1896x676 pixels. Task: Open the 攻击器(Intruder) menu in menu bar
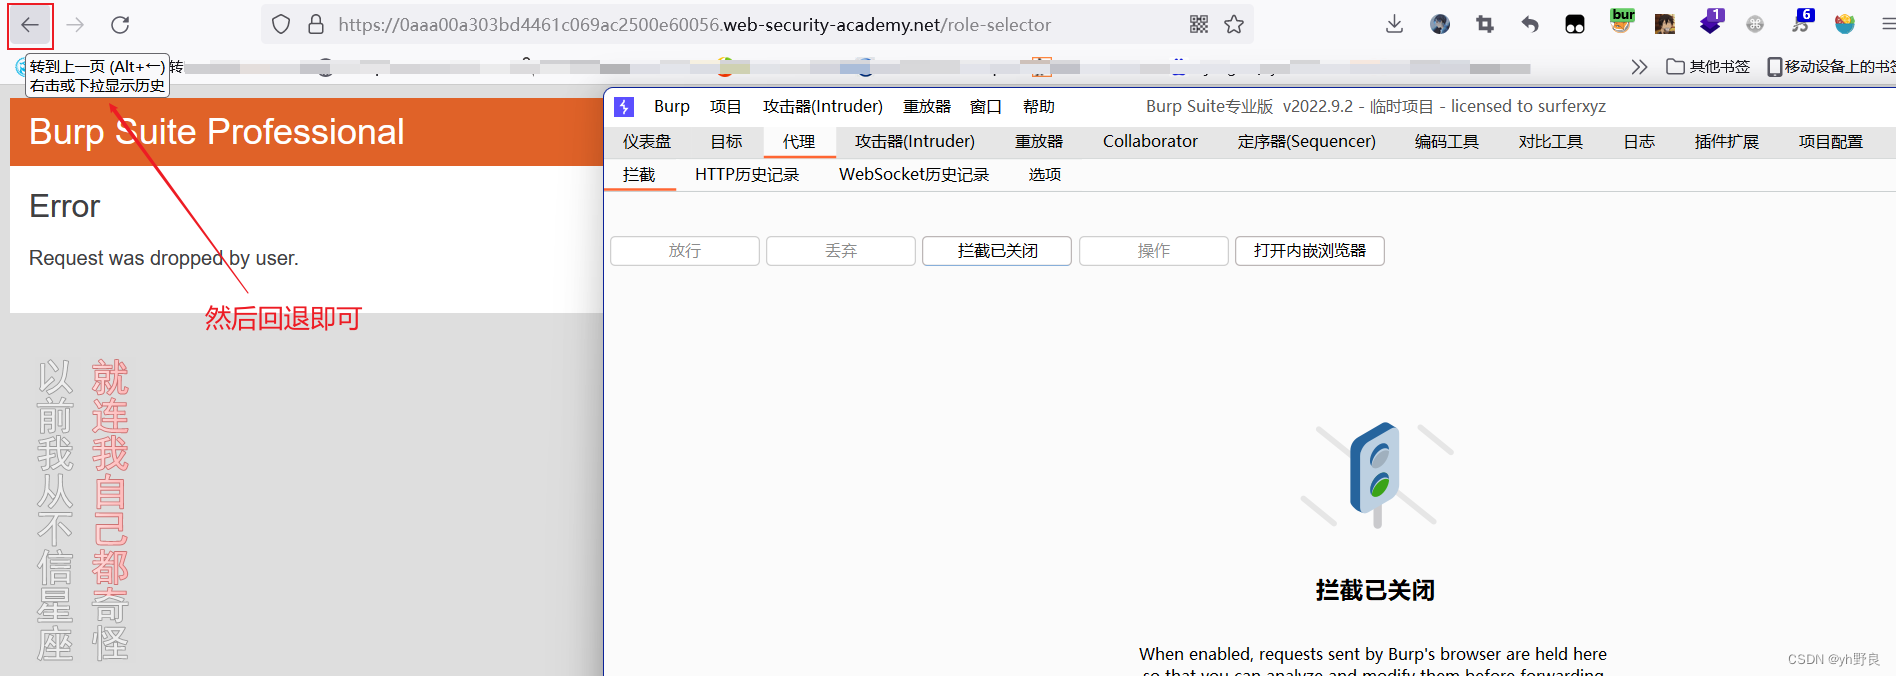pos(823,107)
